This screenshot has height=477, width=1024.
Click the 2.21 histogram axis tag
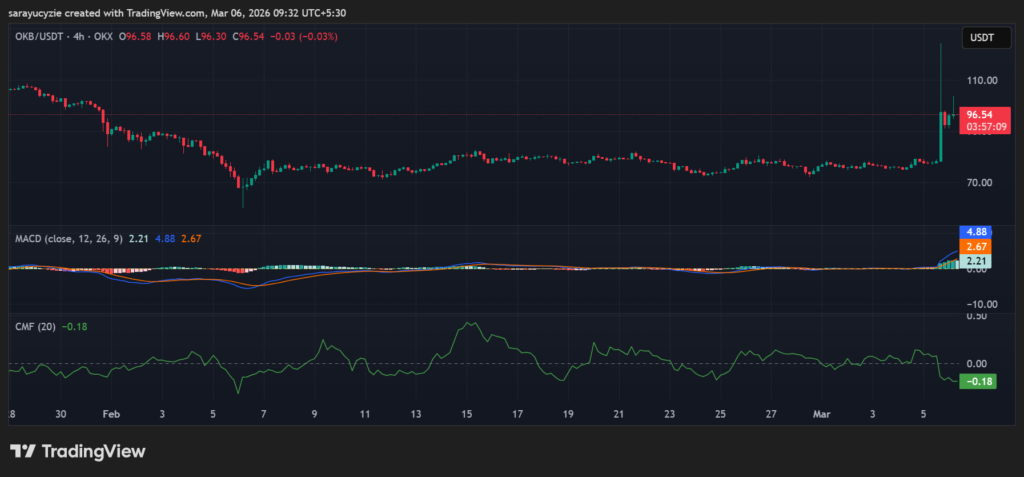(x=975, y=261)
